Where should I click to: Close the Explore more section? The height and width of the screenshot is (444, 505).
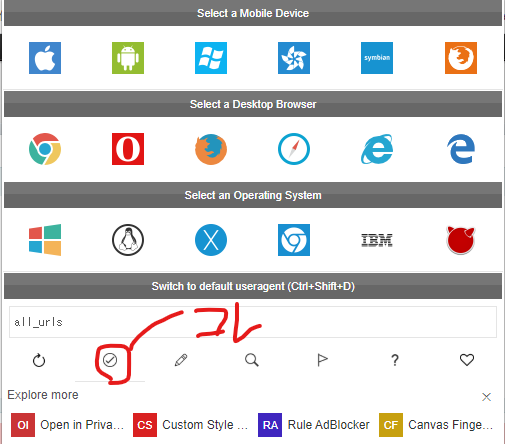pyautogui.click(x=486, y=397)
